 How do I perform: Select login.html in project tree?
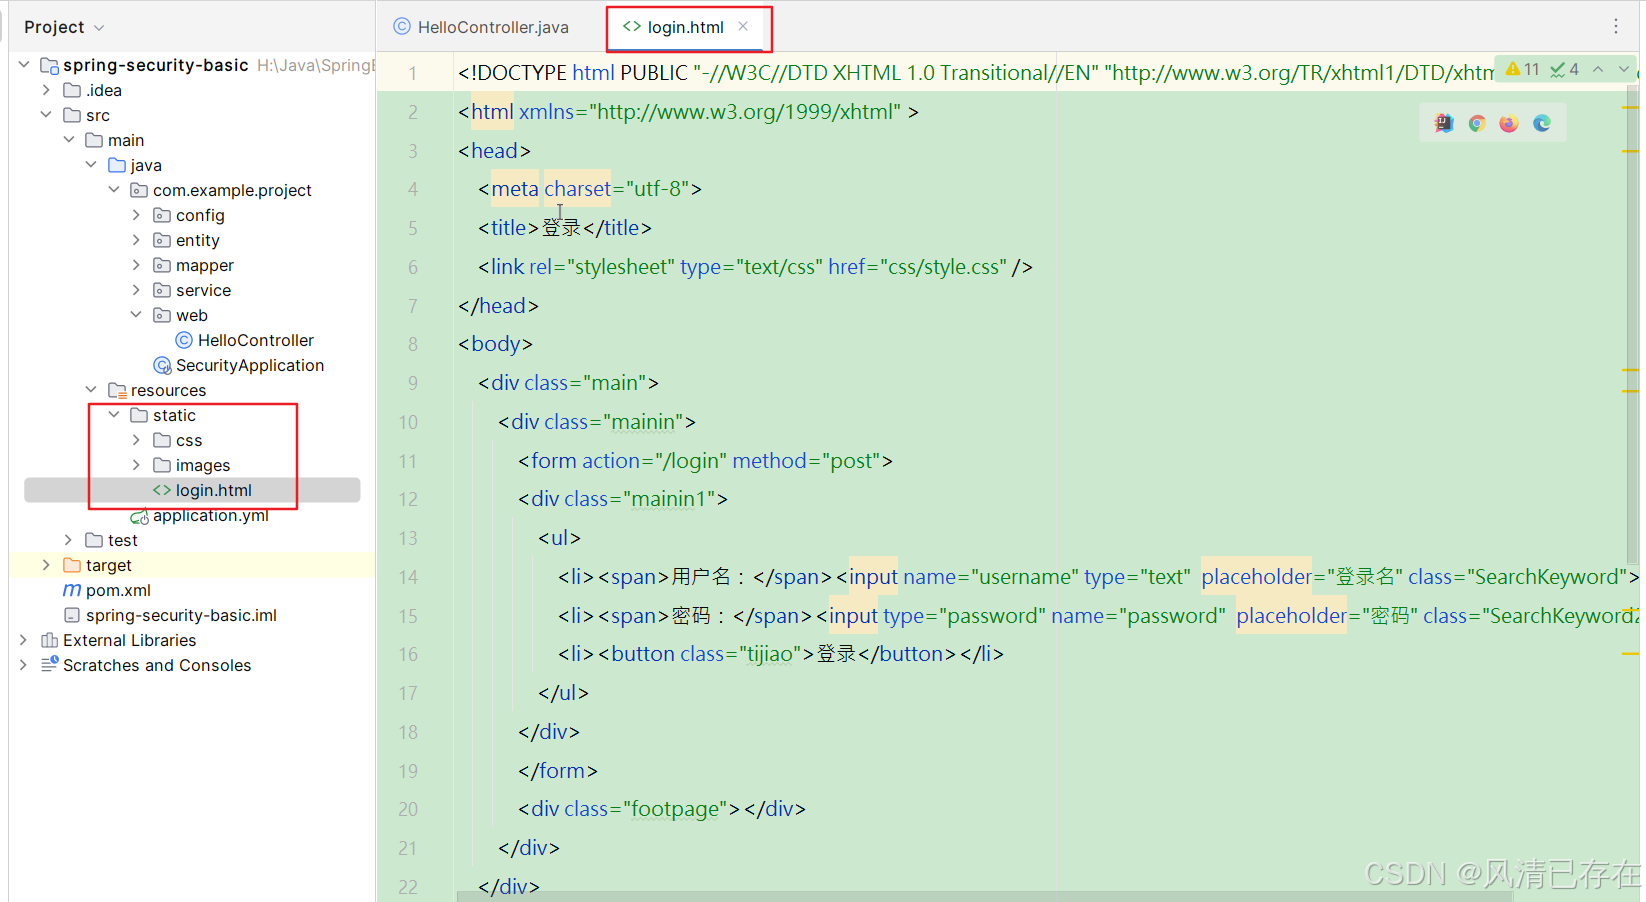click(x=214, y=490)
